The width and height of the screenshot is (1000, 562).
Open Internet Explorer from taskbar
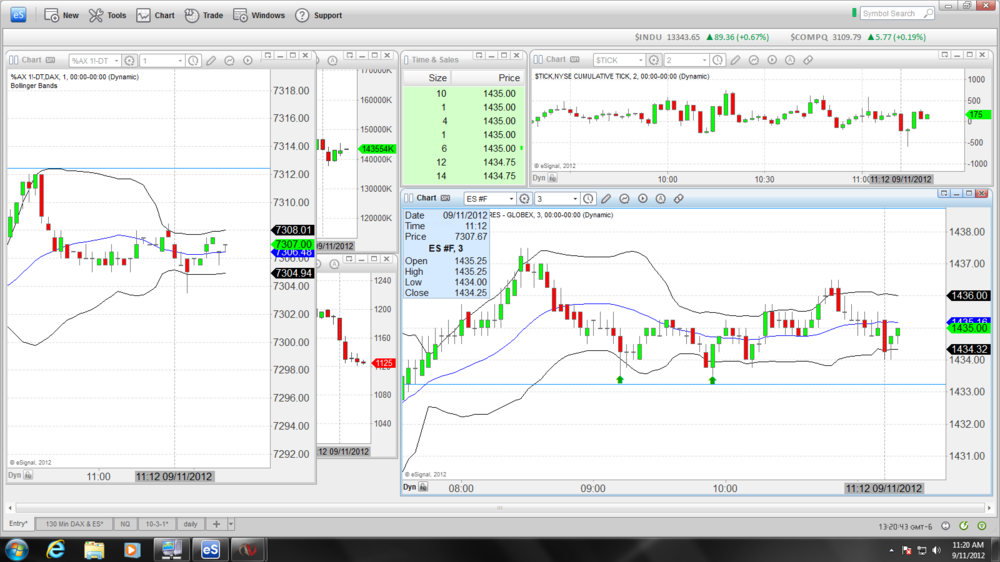coord(56,549)
